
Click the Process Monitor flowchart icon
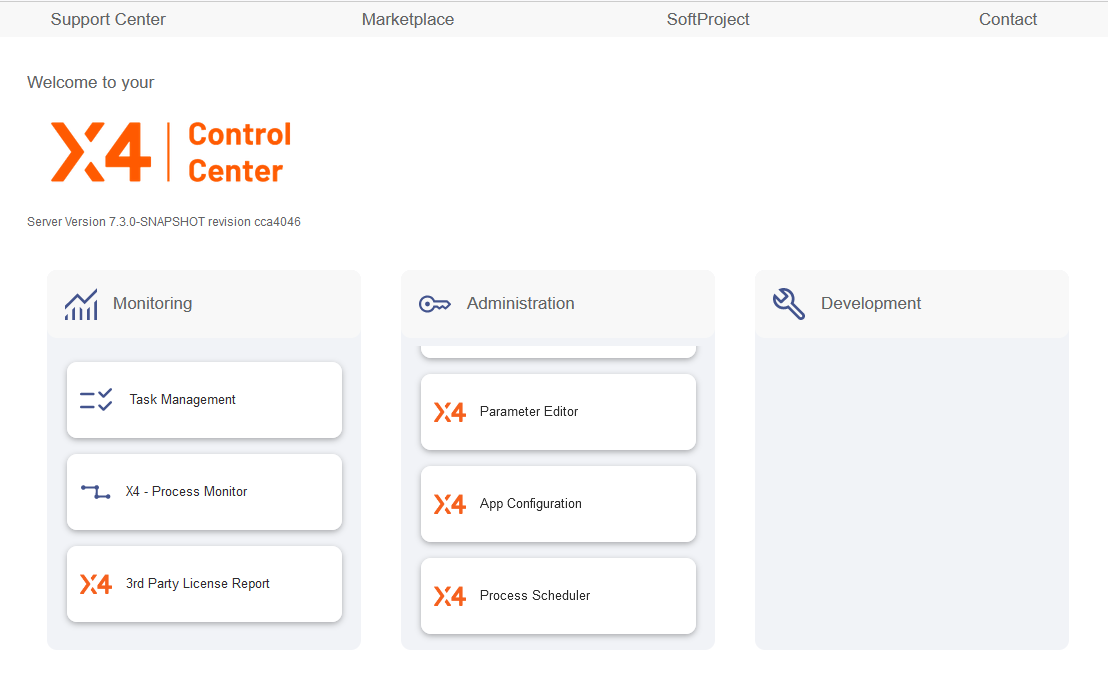(x=95, y=491)
